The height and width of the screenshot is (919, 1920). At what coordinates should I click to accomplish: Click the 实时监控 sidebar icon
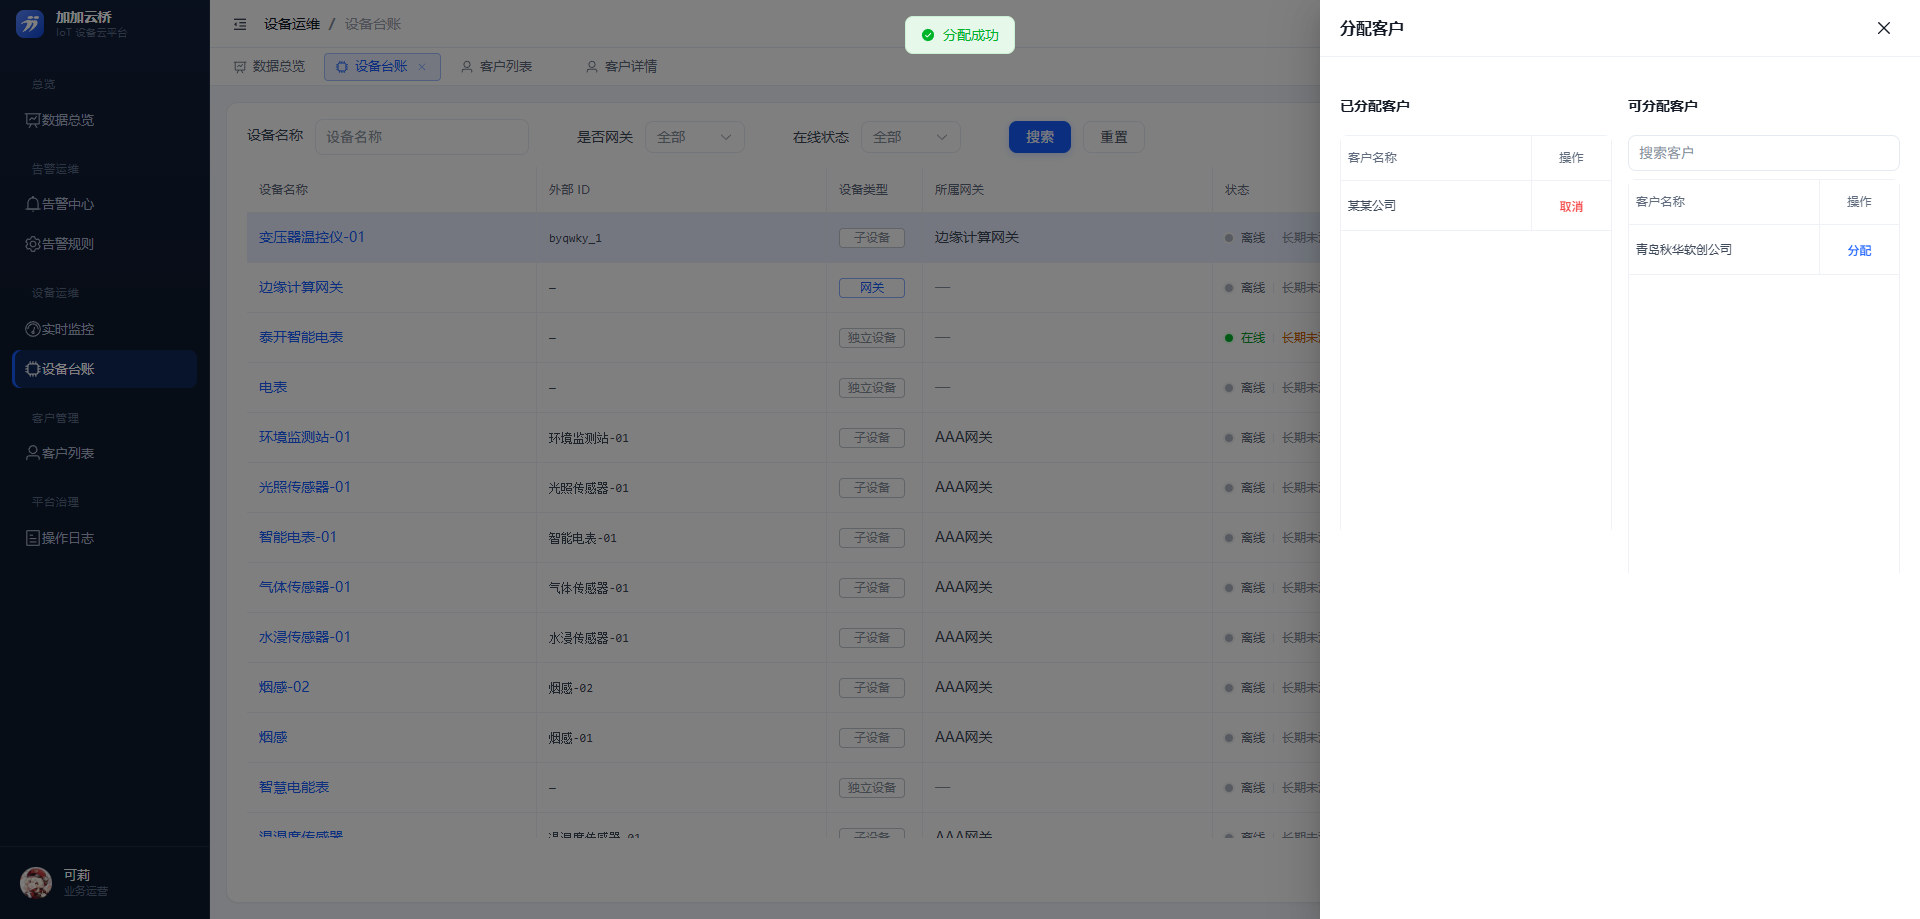(x=33, y=329)
